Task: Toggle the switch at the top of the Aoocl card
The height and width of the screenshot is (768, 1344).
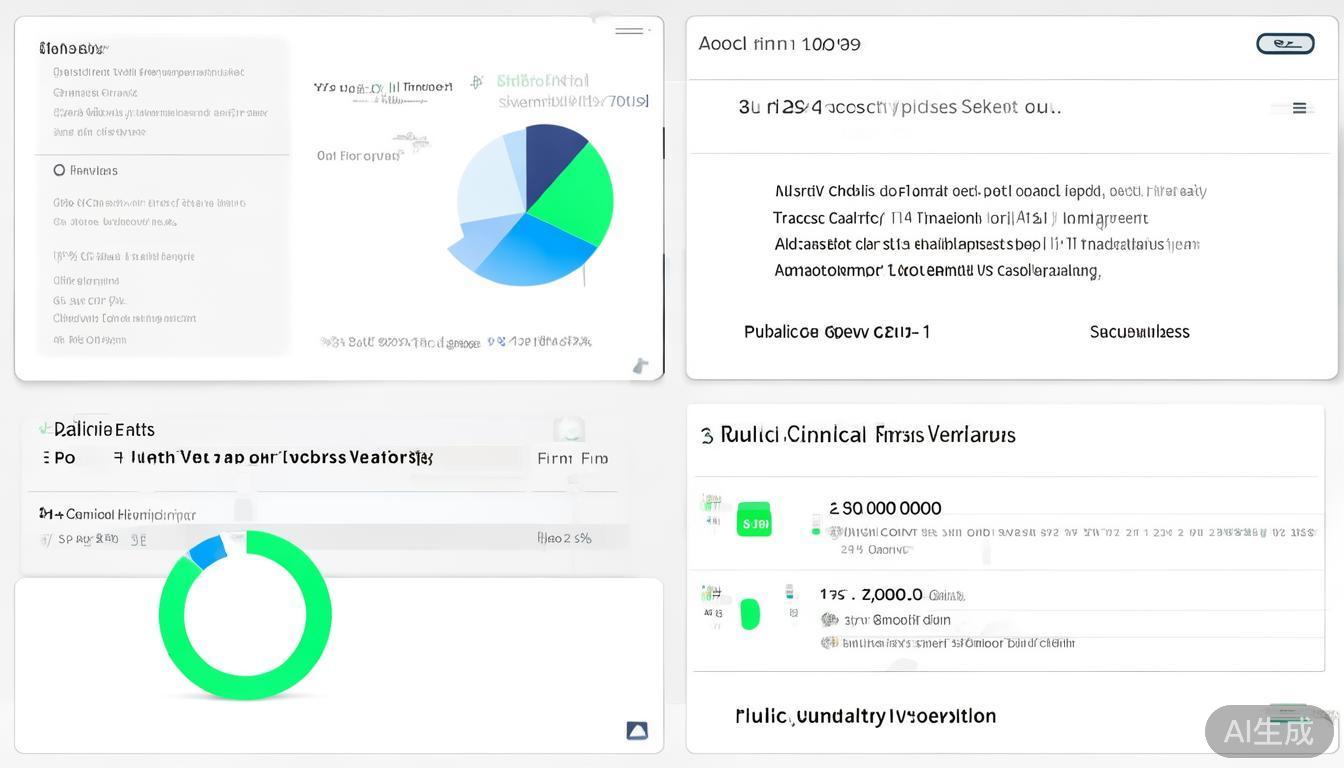Action: pos(1286,43)
